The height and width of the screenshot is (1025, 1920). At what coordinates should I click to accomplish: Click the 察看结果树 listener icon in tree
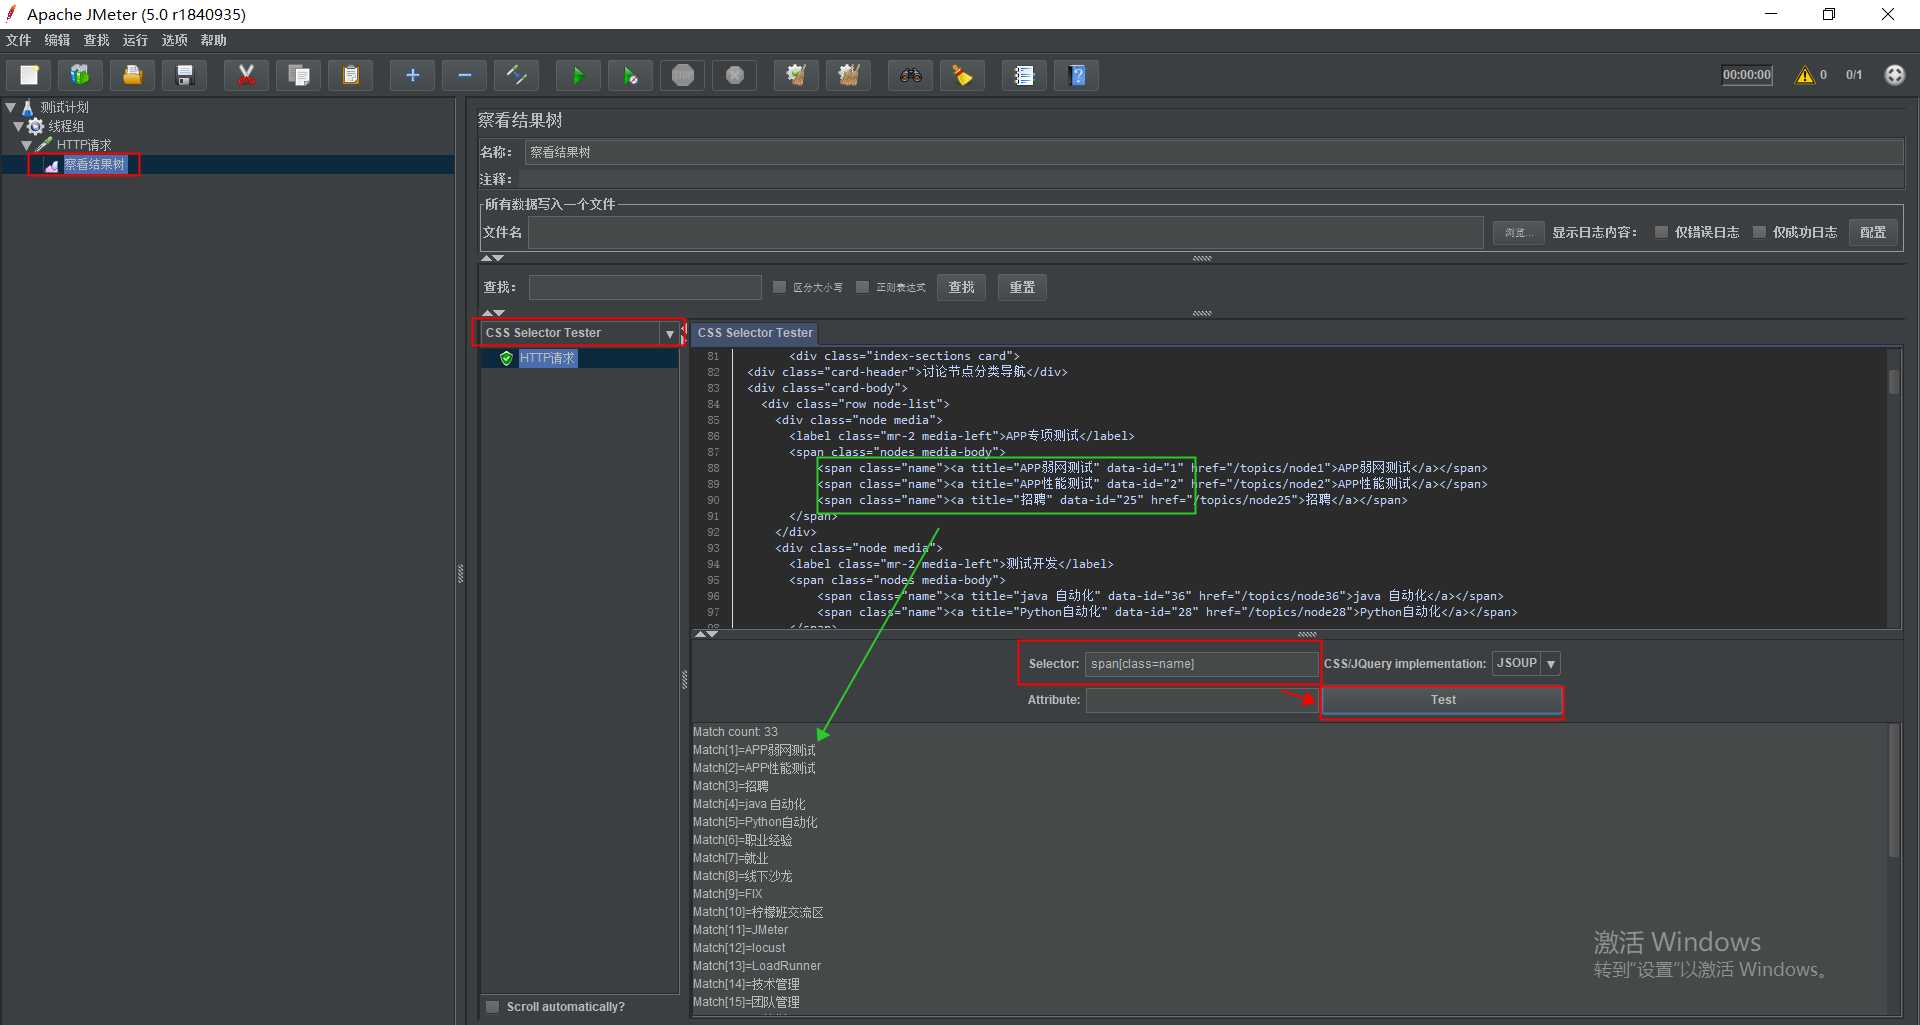pyautogui.click(x=51, y=165)
